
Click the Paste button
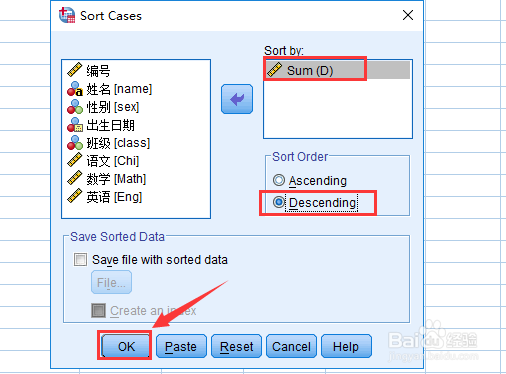181,346
